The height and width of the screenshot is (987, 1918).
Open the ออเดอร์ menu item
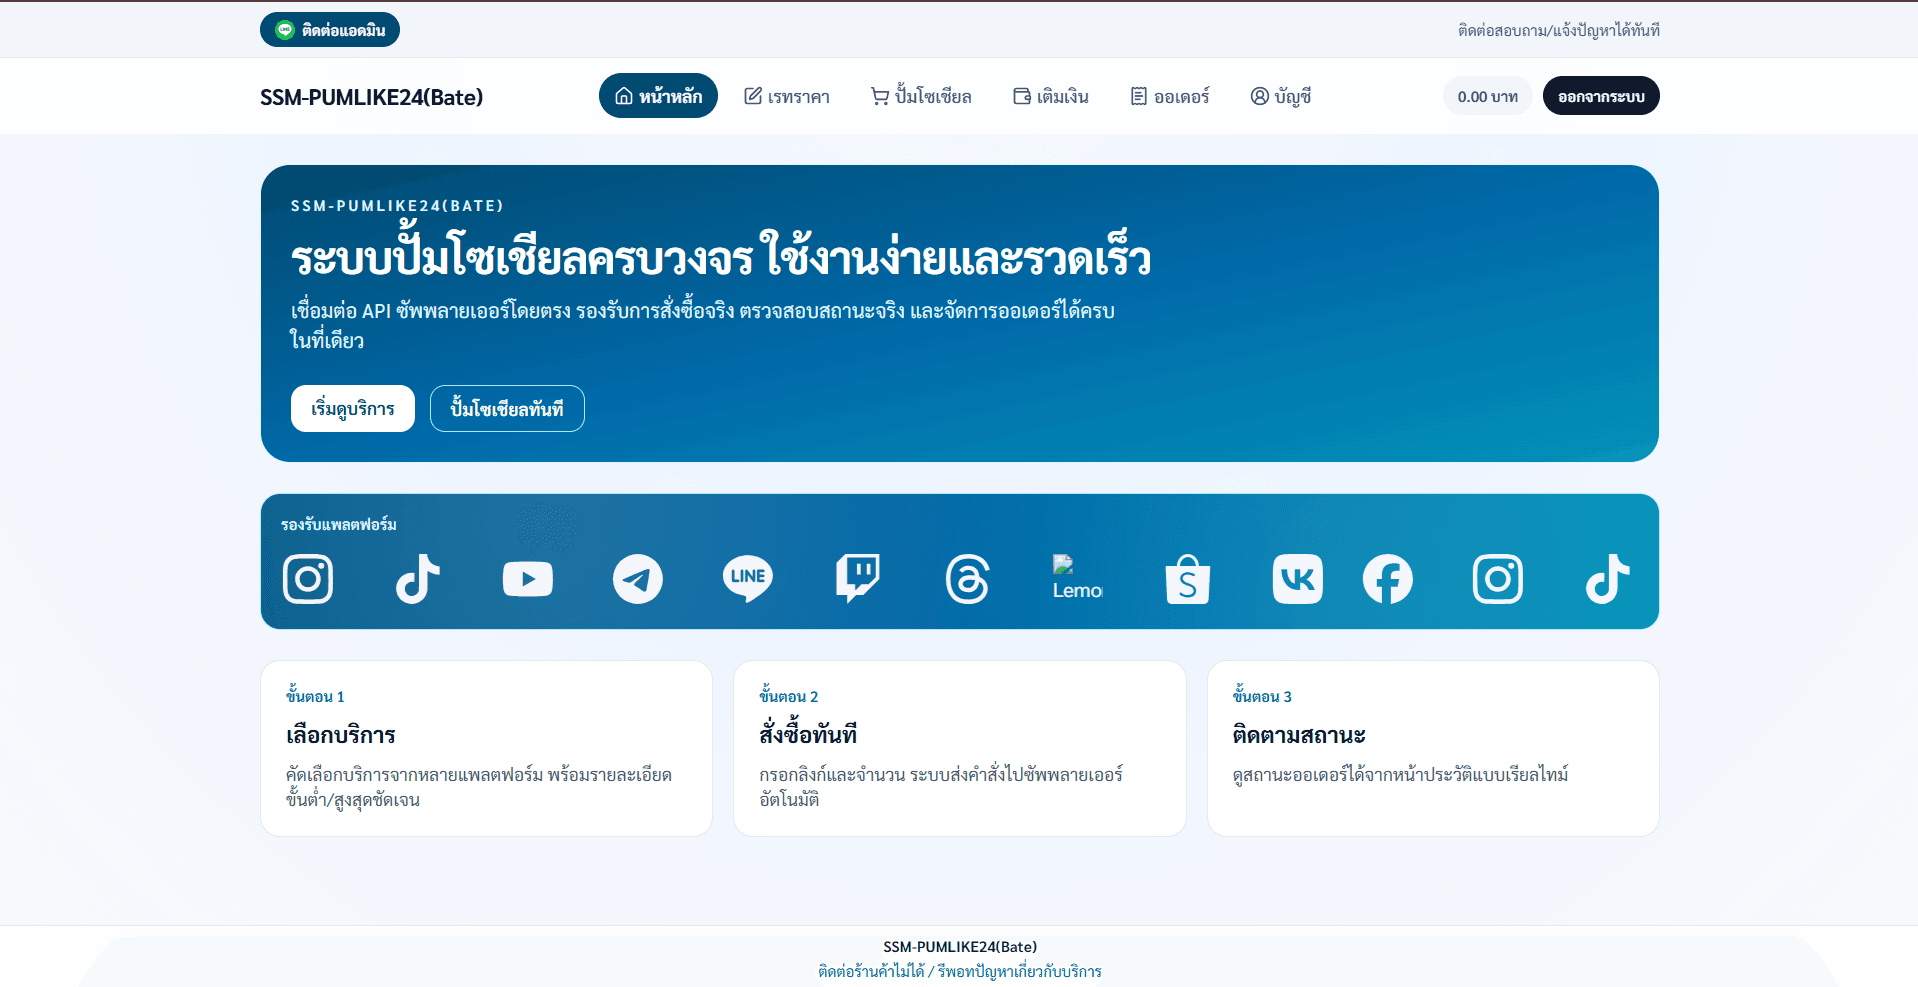[x=1169, y=96]
